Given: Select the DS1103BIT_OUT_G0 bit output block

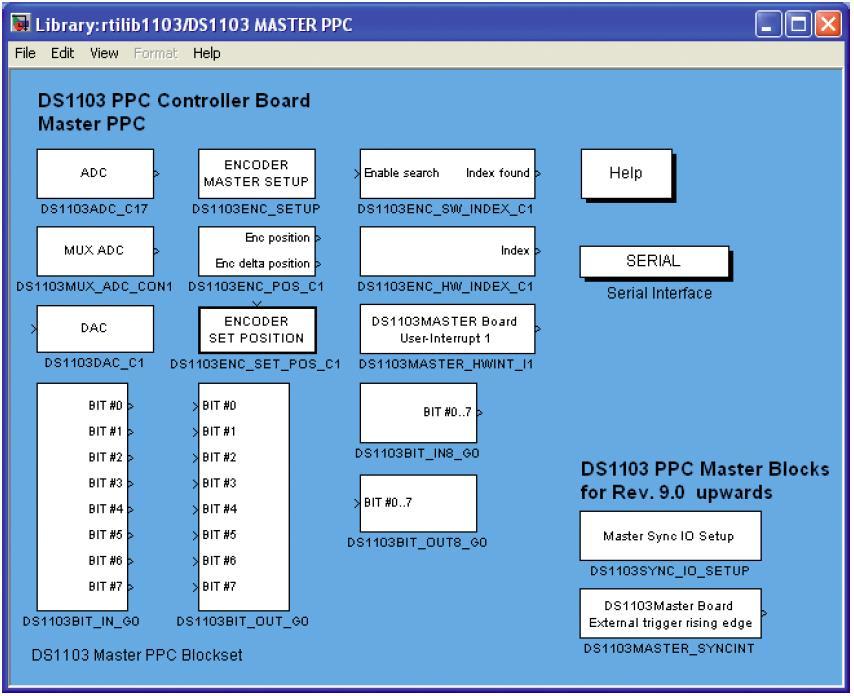Looking at the screenshot, I should click(244, 497).
